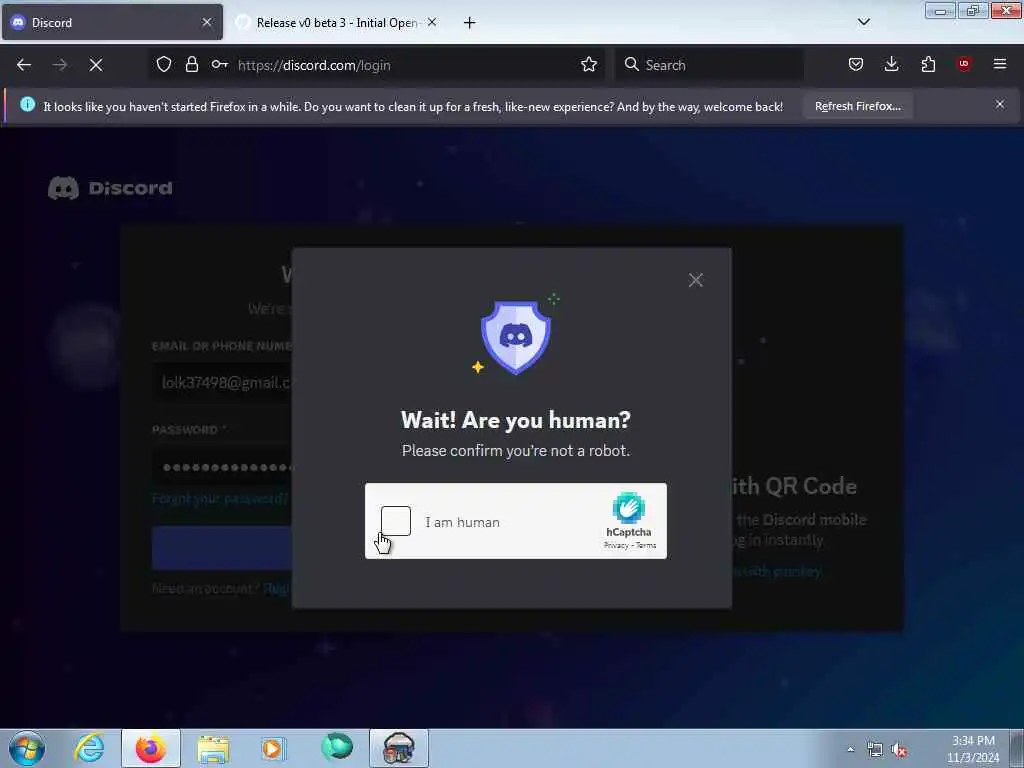Open the Downloads panel
Viewport: 1024px width, 768px height.
click(x=891, y=64)
